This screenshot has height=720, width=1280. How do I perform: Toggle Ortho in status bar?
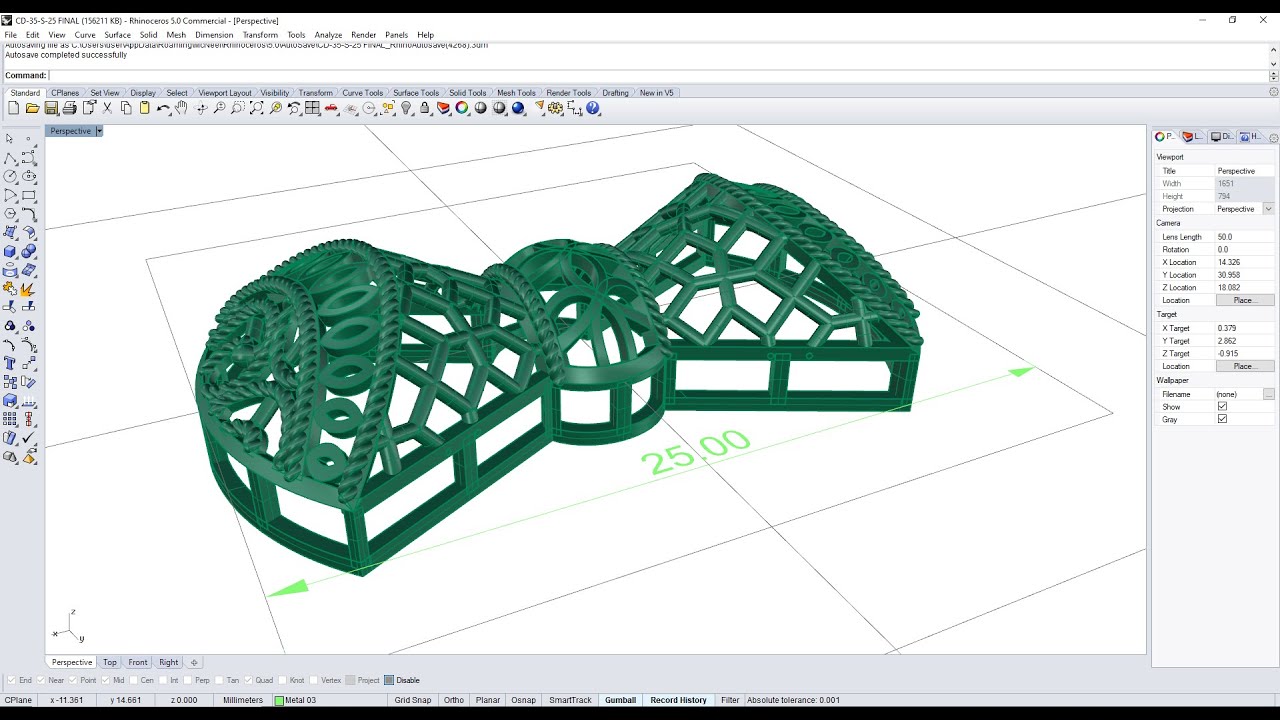coord(453,700)
